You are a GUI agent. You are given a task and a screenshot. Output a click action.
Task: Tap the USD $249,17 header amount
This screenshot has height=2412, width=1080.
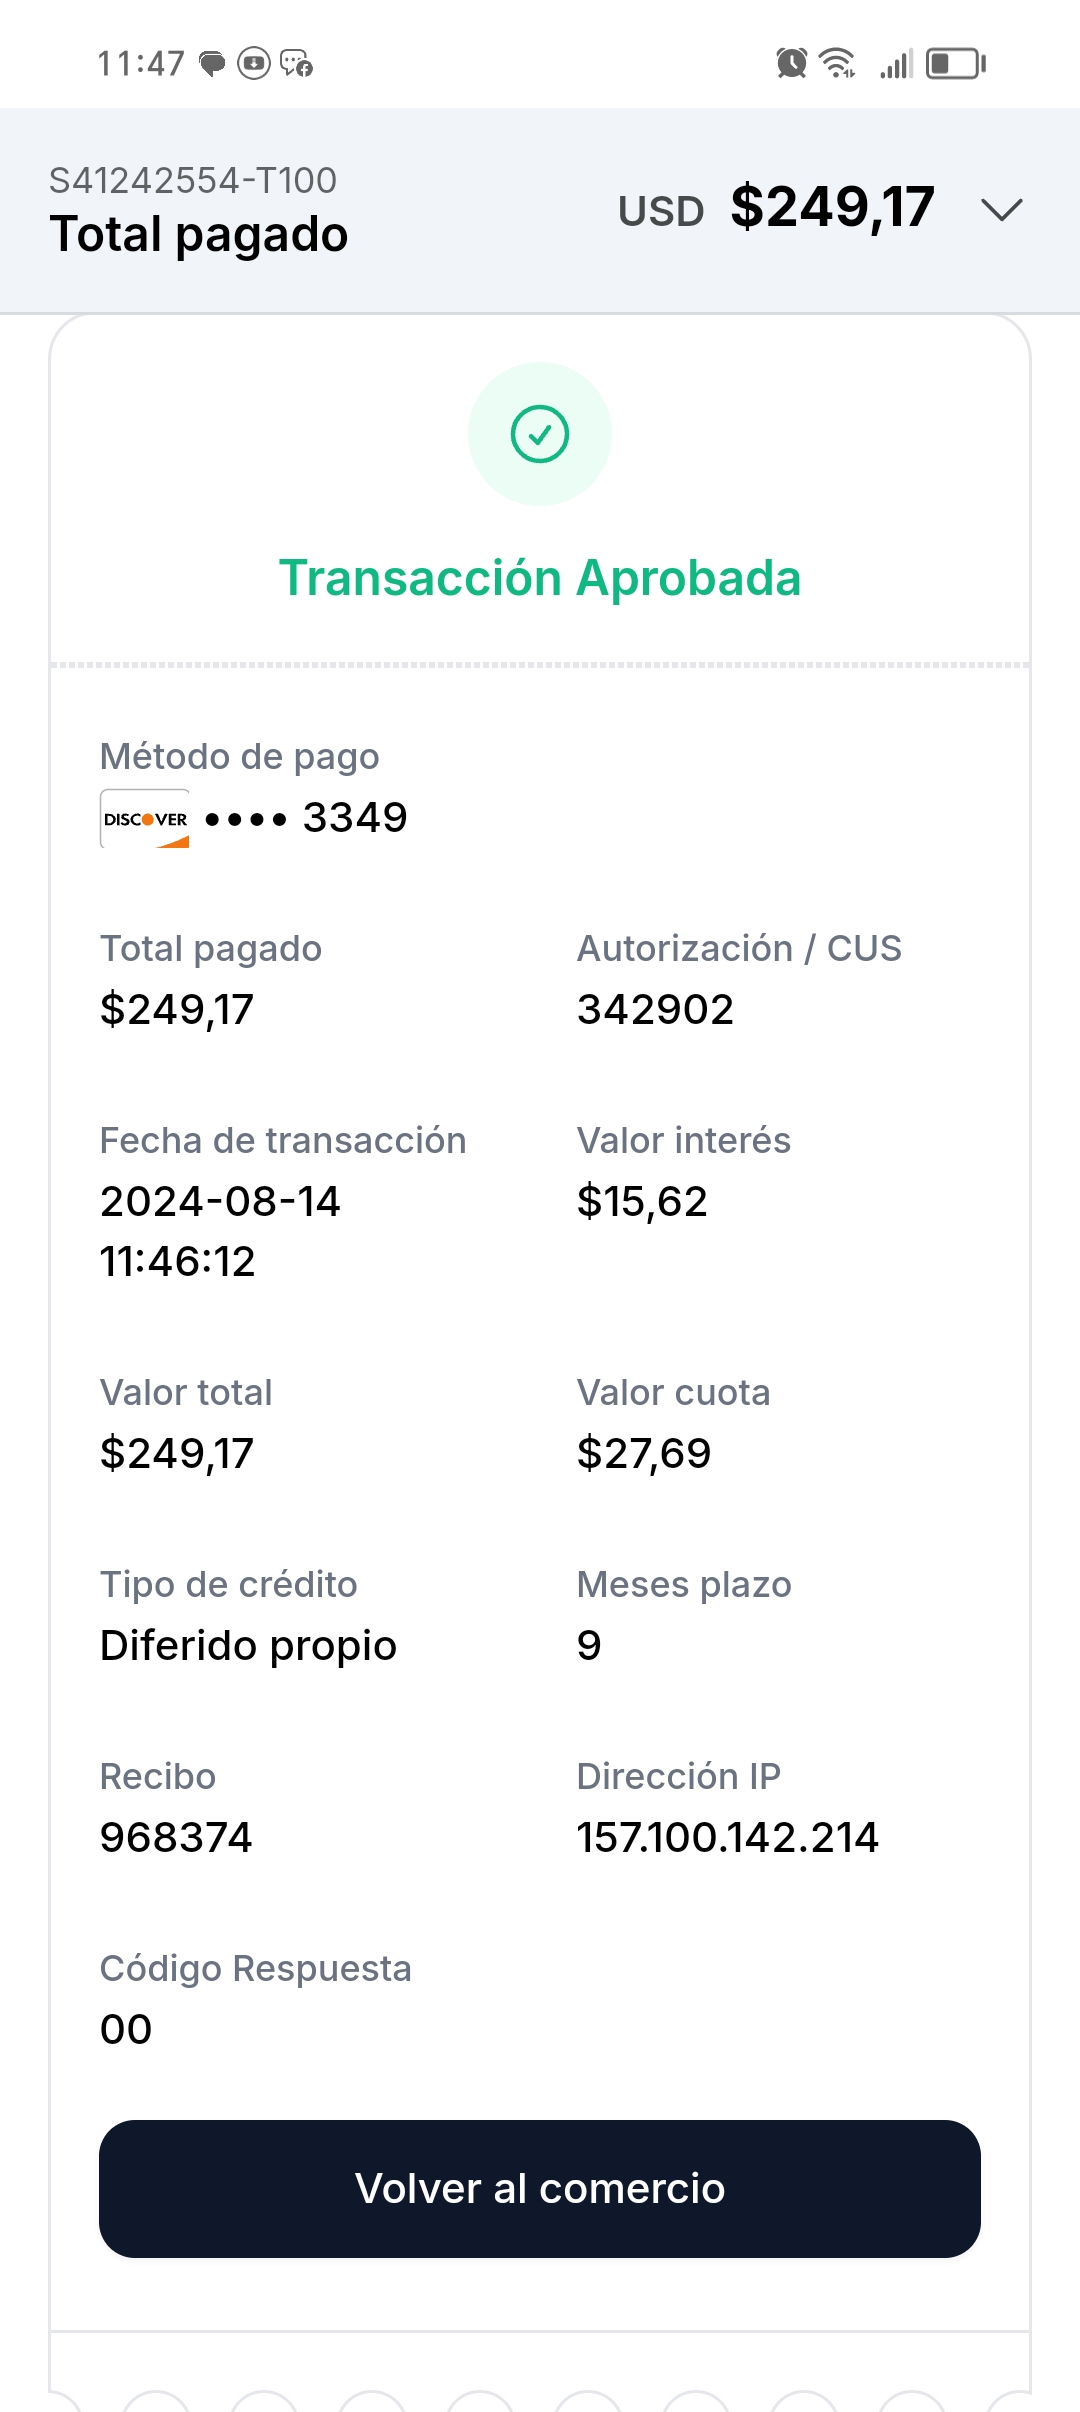(776, 208)
